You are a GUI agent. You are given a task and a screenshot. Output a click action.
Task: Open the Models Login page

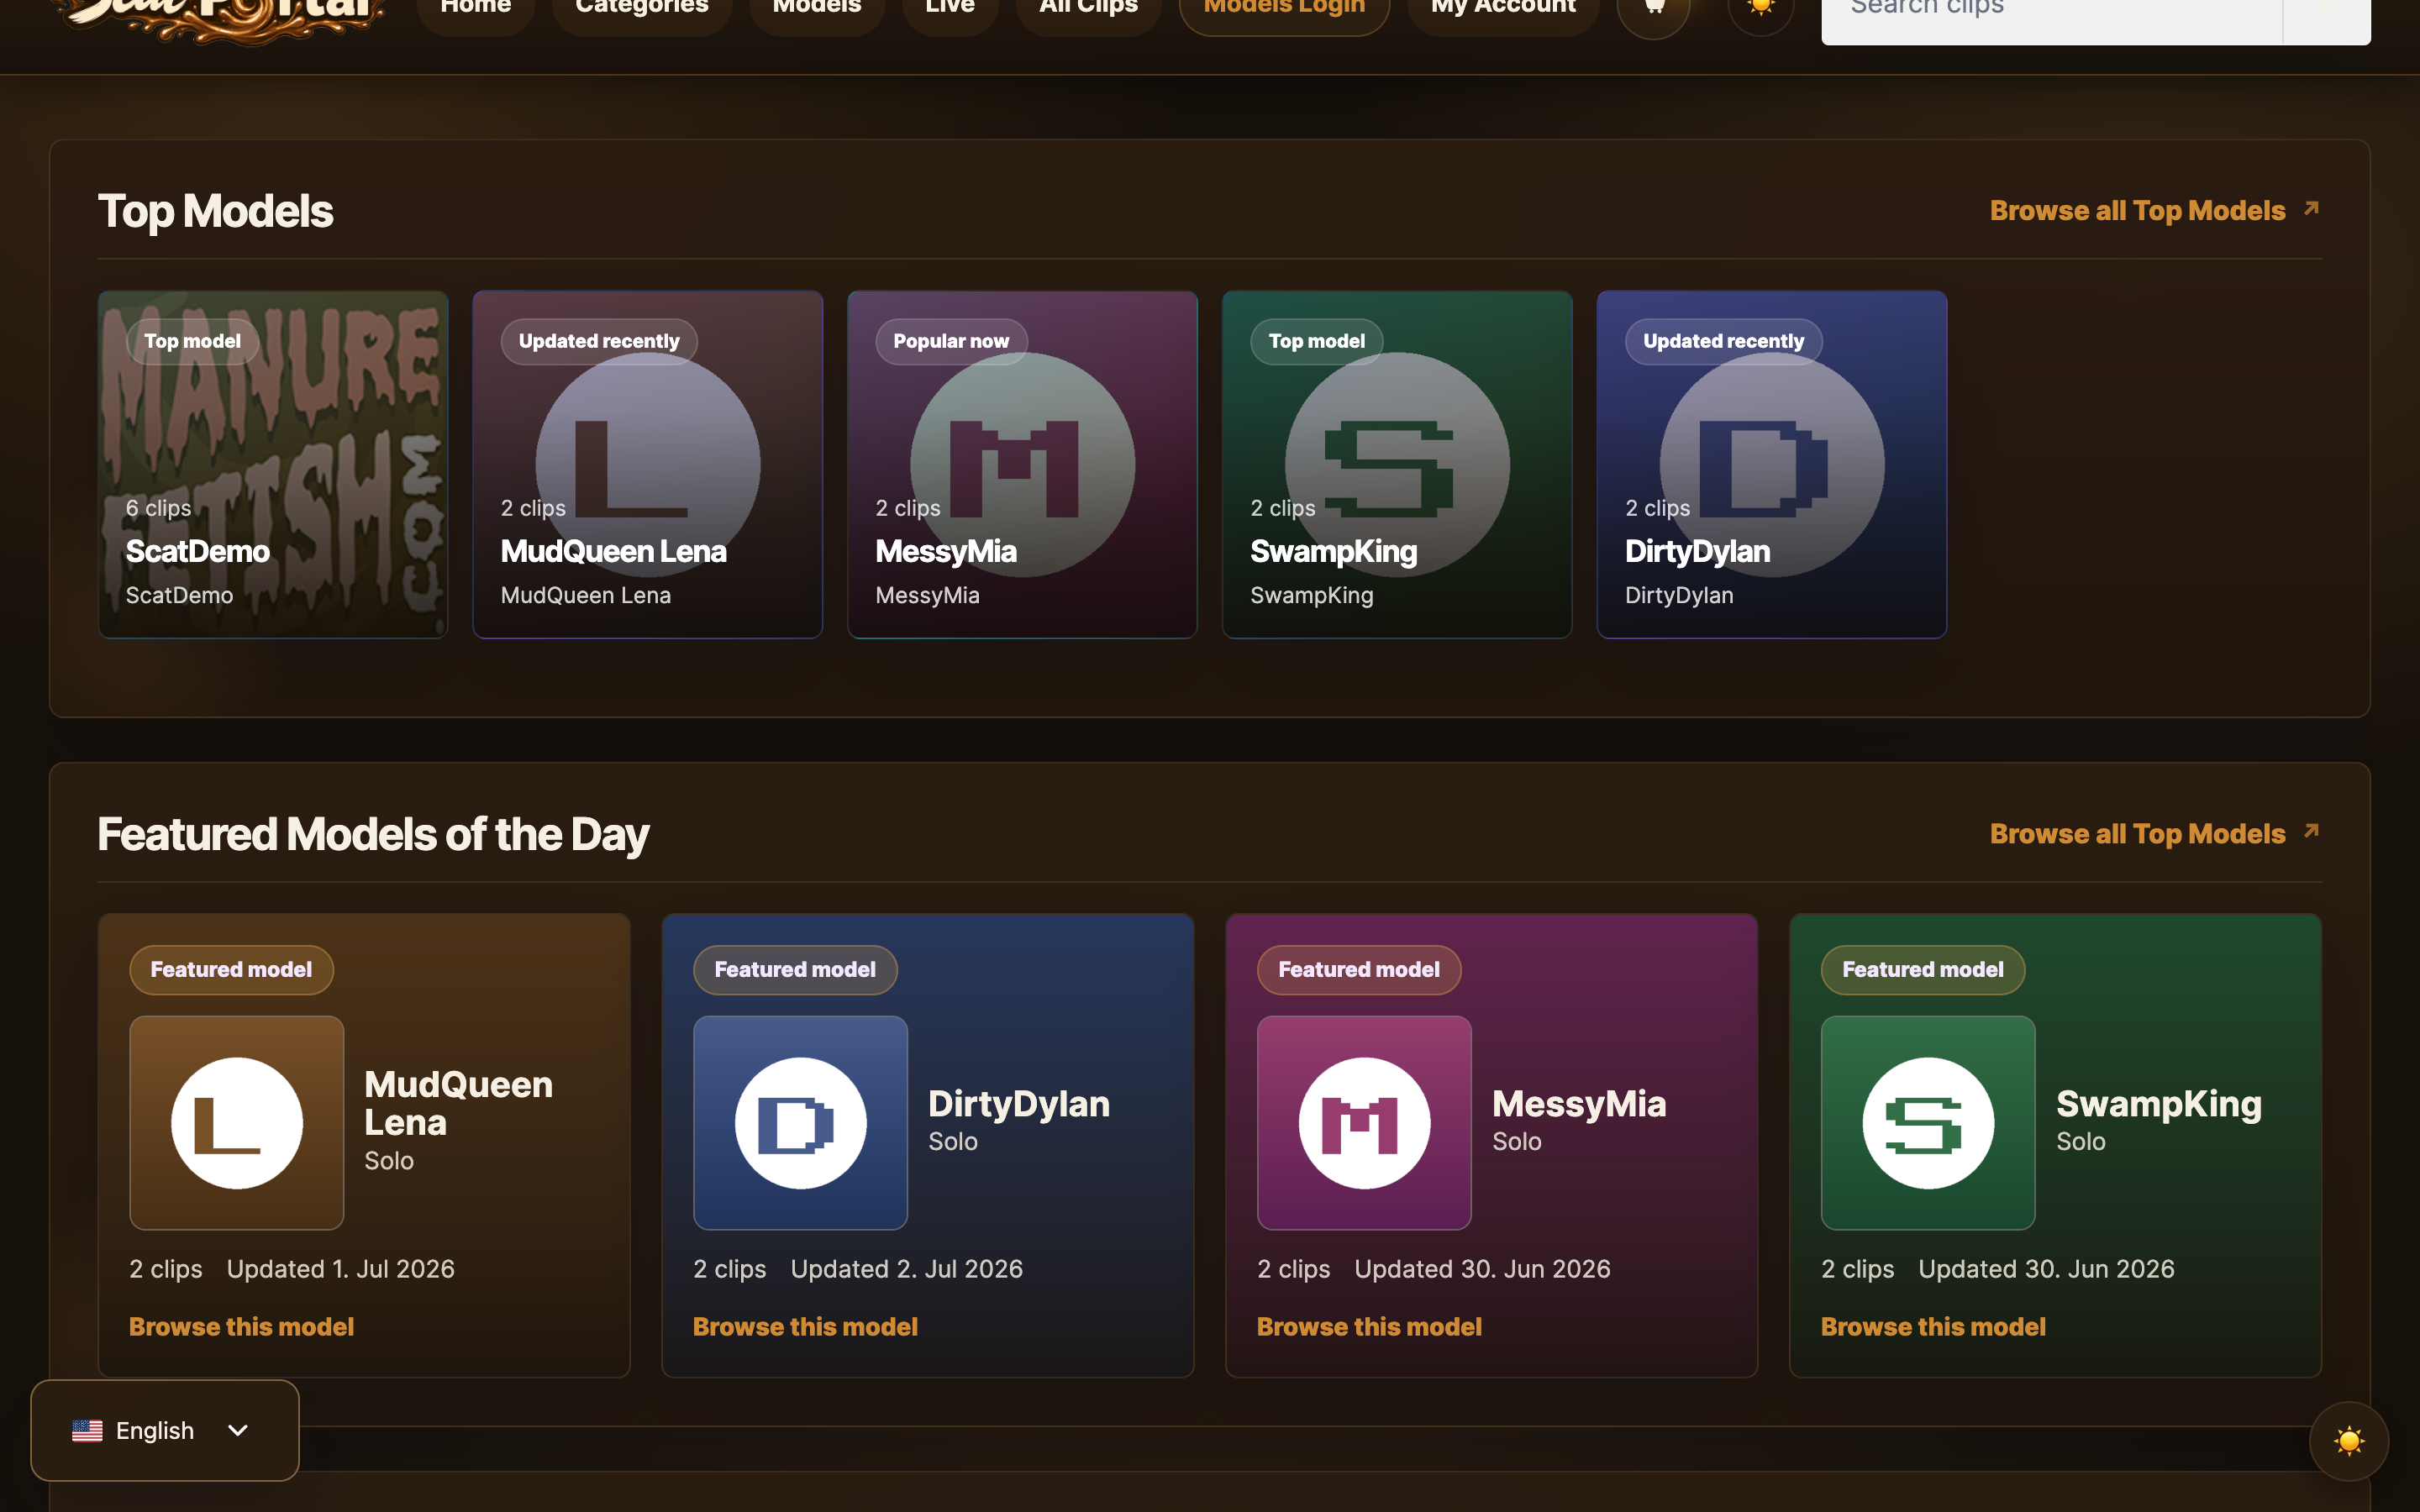pos(1284,8)
